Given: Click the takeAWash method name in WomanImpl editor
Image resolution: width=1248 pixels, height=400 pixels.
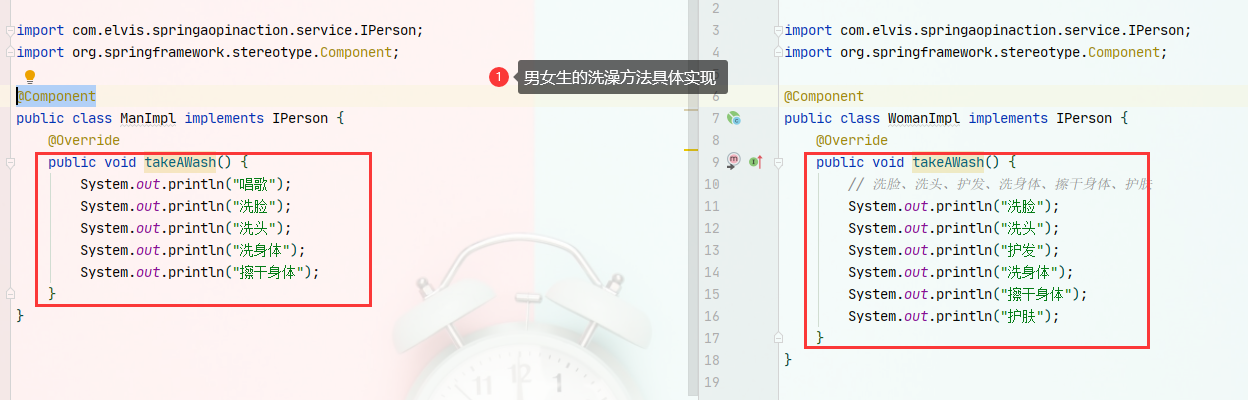Looking at the screenshot, I should tap(949, 162).
